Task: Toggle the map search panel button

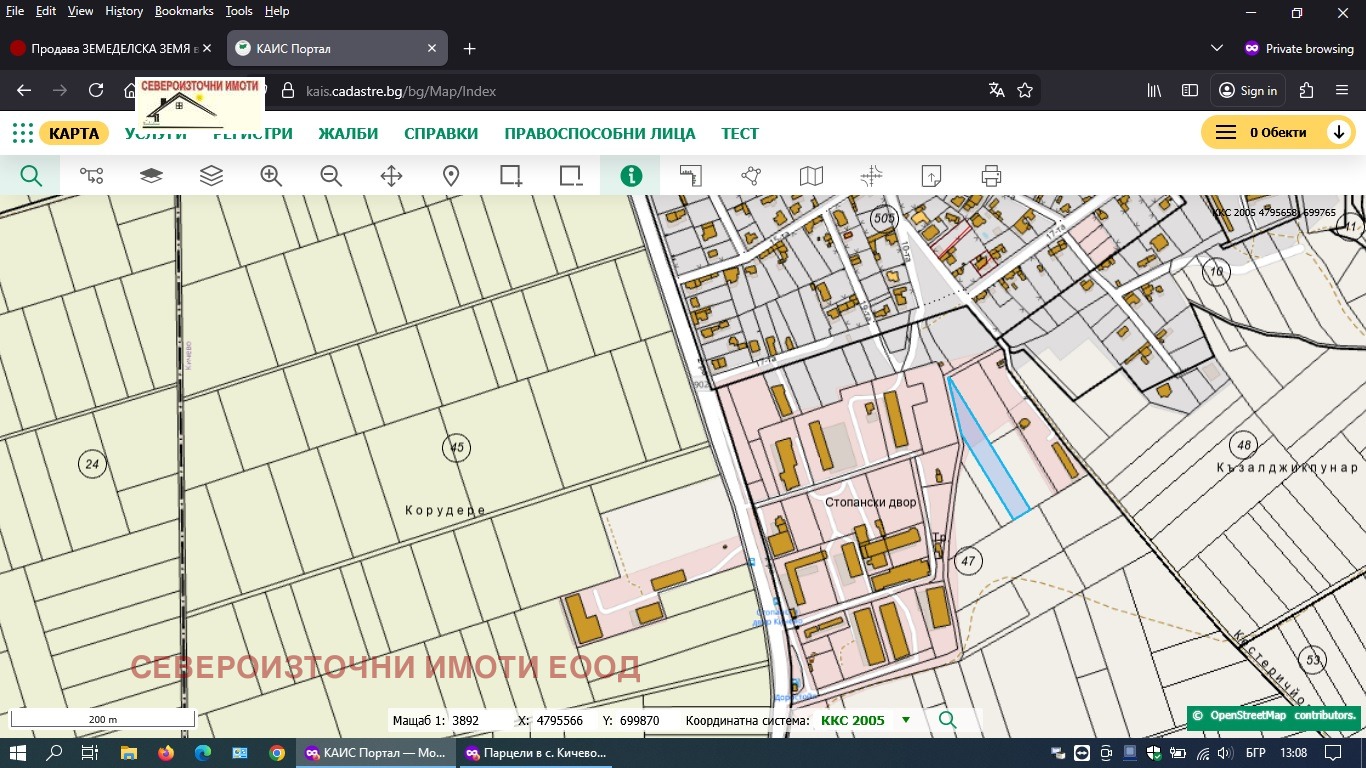Action: point(31,176)
